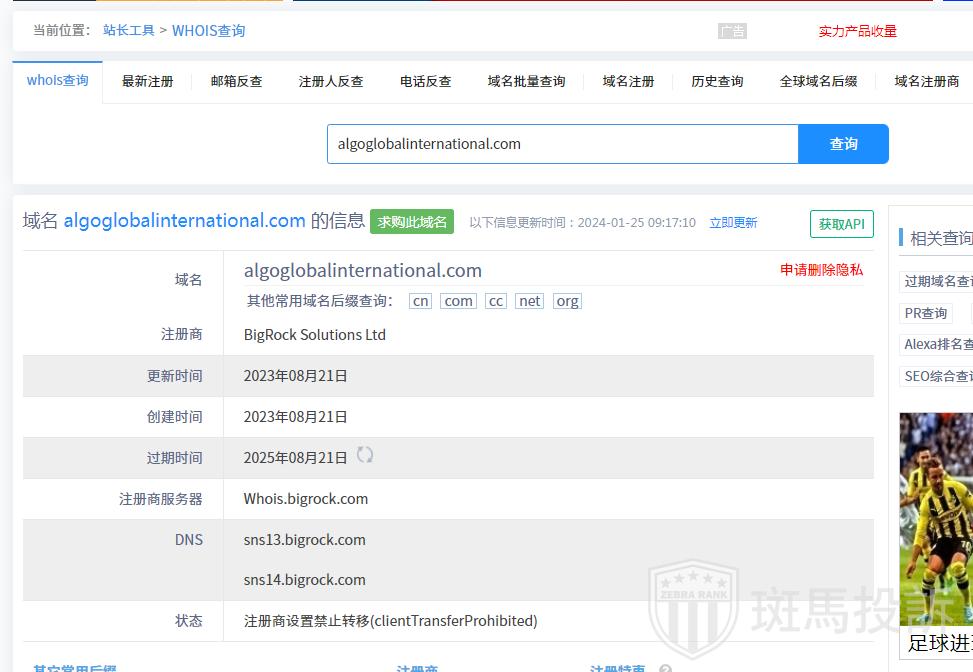Viewport: 973px width, 672px height.
Task: Click the 查询 search button
Action: coord(843,144)
